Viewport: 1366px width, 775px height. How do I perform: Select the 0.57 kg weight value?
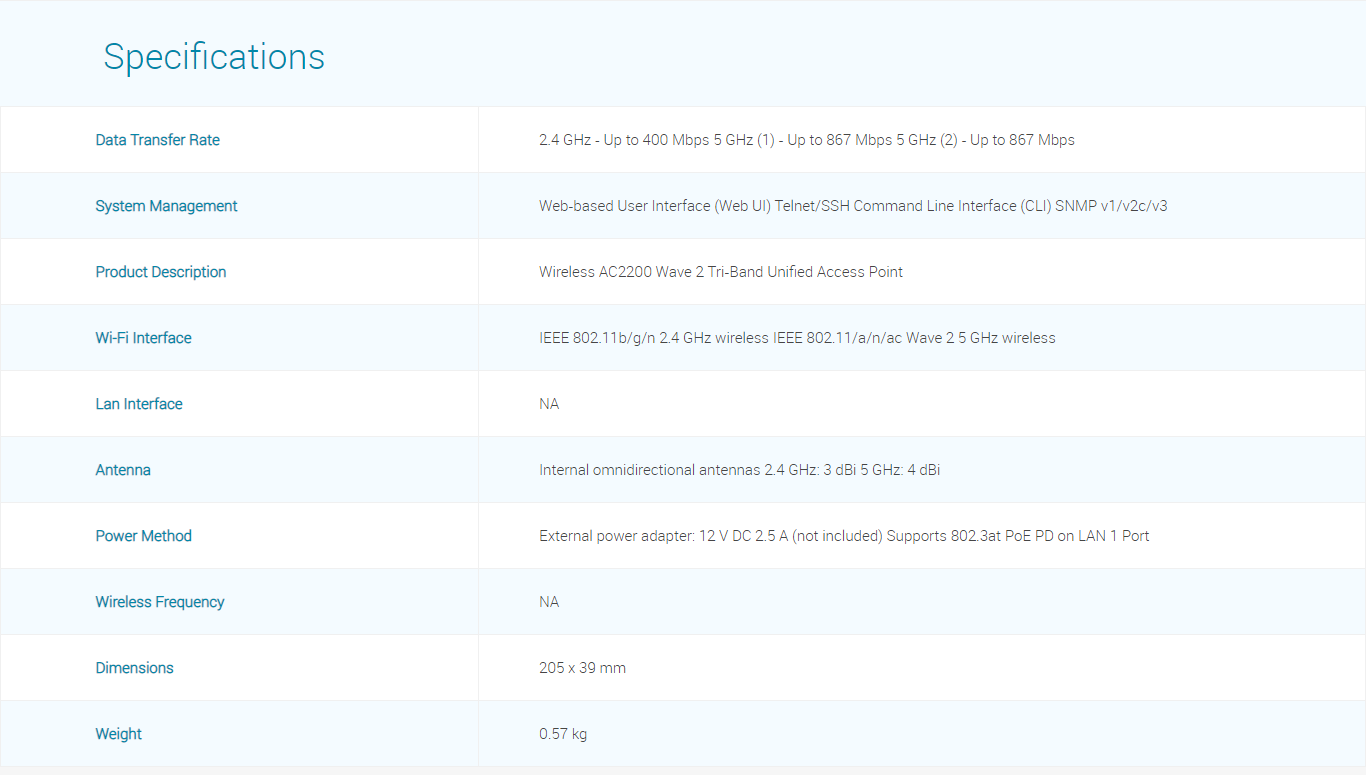(x=563, y=734)
